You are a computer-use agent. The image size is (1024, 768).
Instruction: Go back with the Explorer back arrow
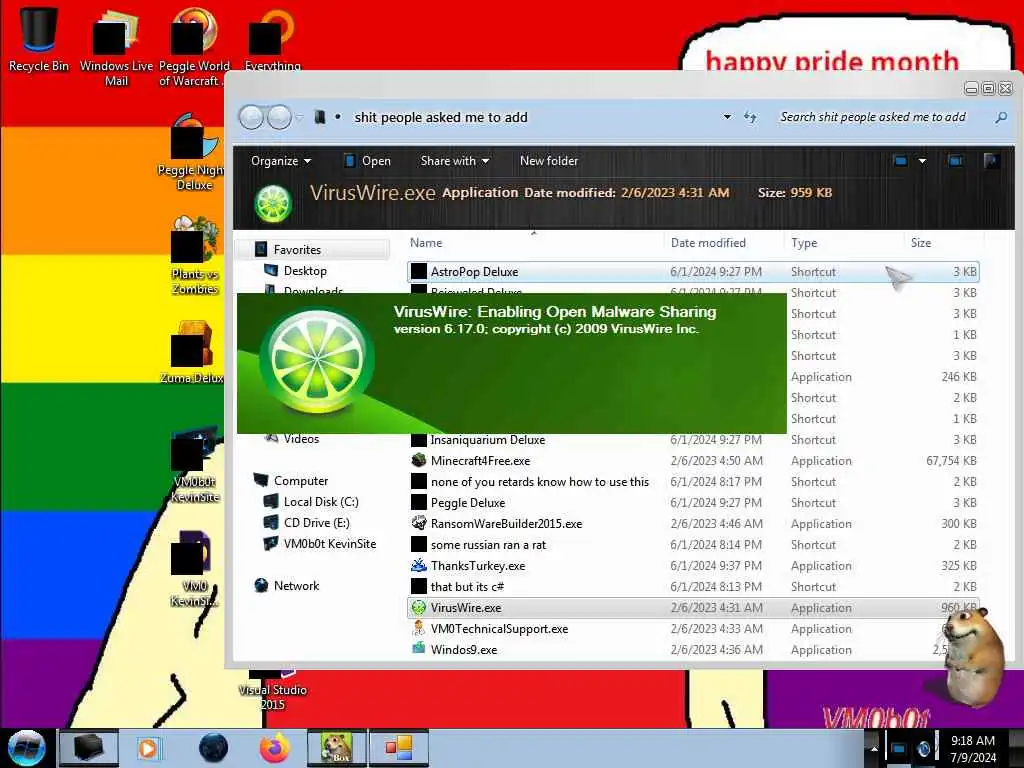pyautogui.click(x=251, y=118)
